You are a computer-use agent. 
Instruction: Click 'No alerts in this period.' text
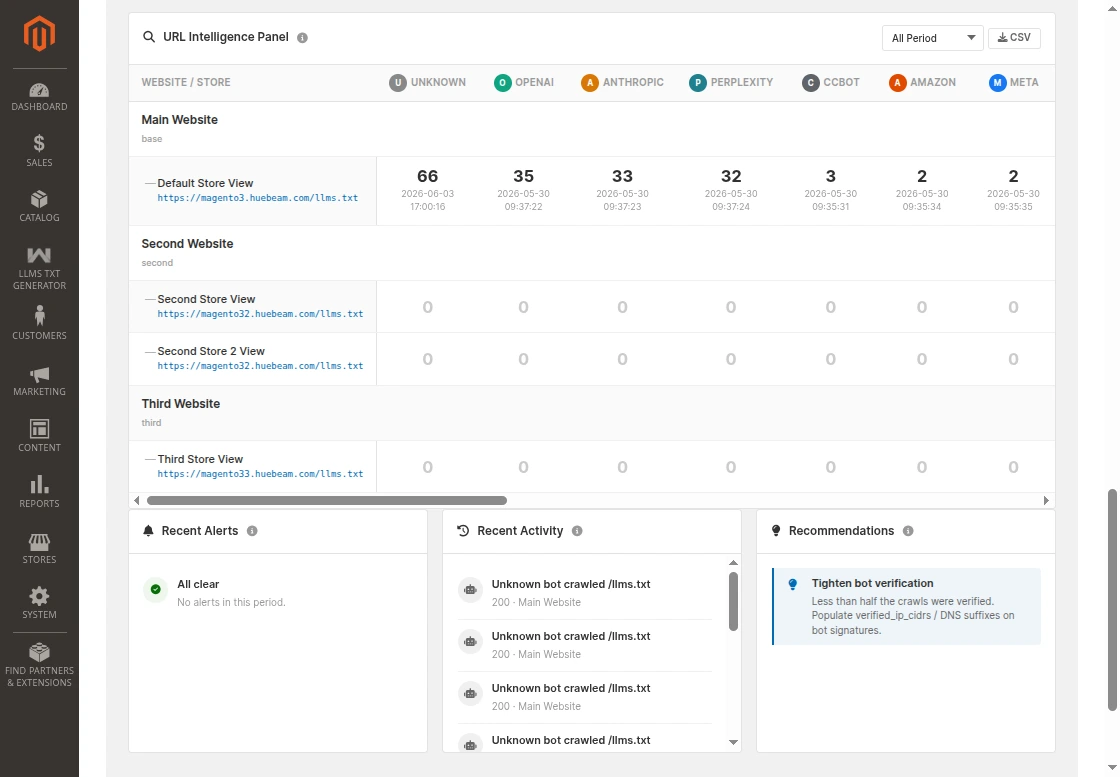coord(231,603)
